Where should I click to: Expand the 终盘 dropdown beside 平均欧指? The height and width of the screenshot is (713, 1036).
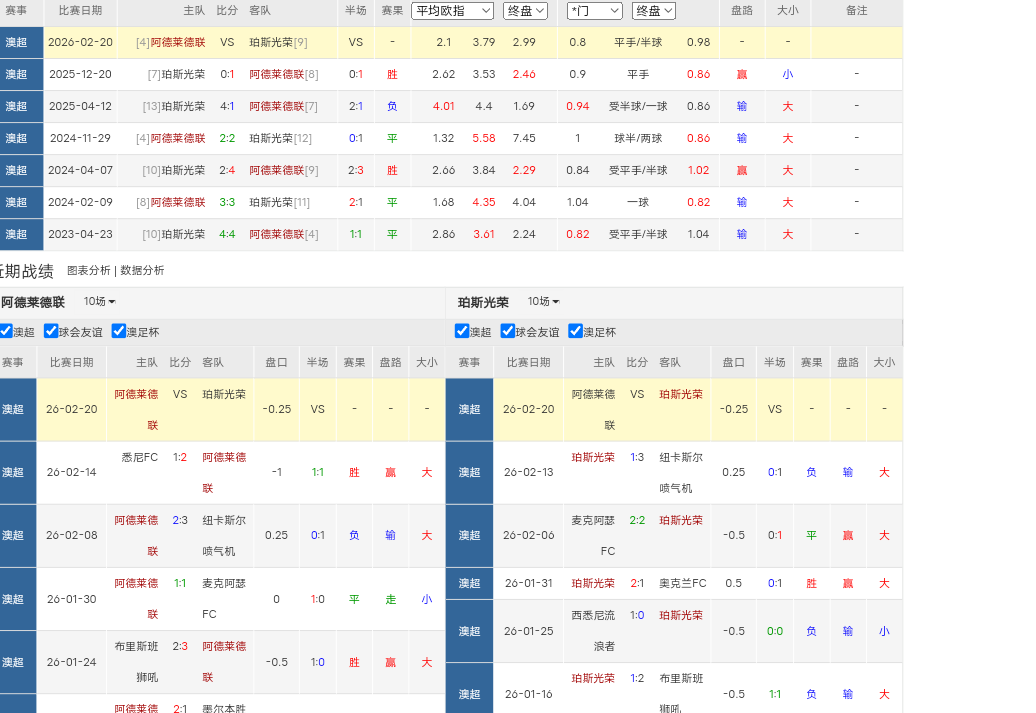(525, 11)
